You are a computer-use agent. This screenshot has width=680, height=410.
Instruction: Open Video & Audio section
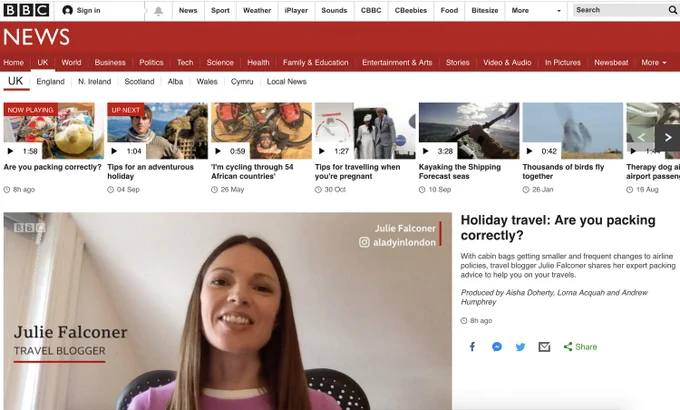point(507,62)
